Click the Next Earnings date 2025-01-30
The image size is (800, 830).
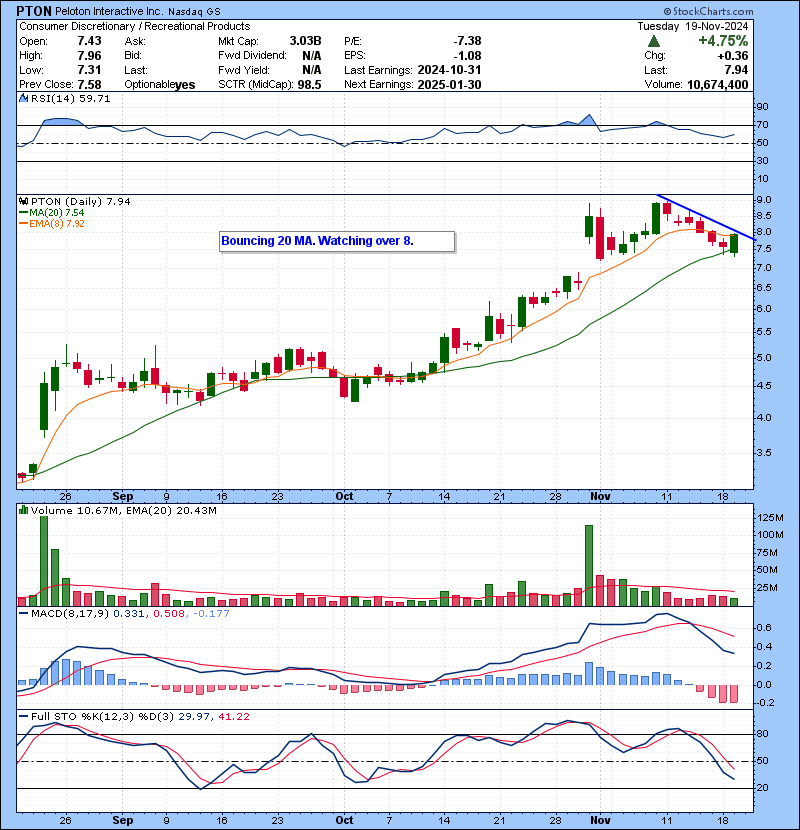(449, 85)
